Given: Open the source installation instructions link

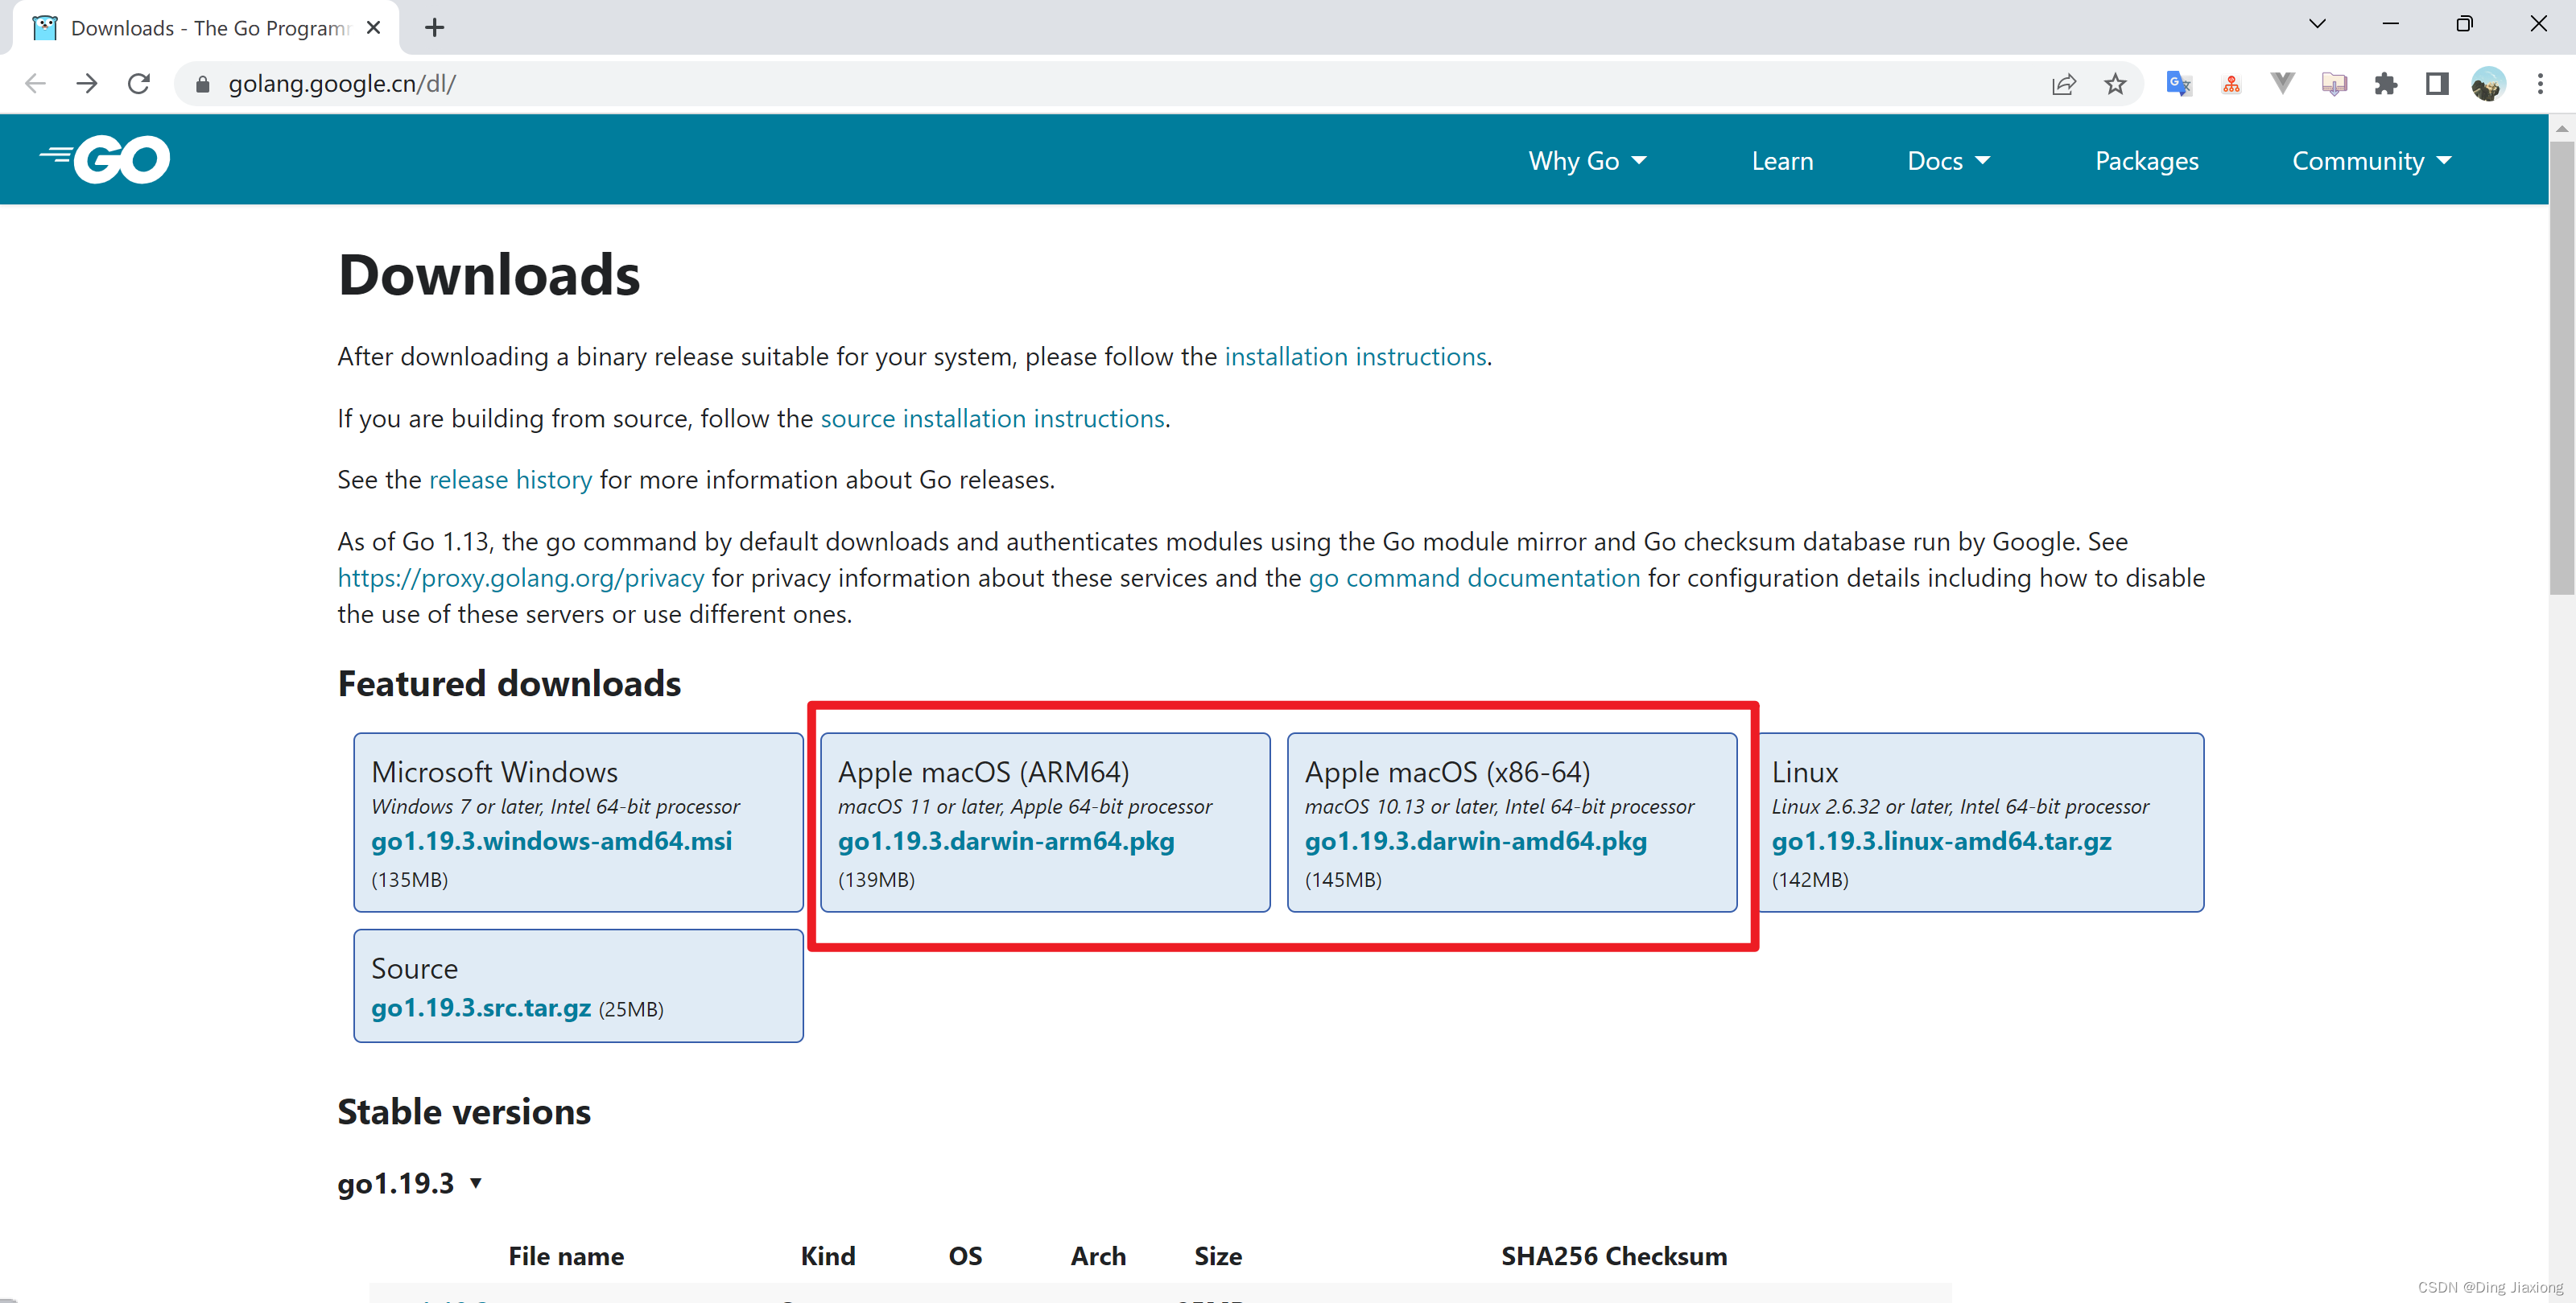Looking at the screenshot, I should tap(992, 418).
